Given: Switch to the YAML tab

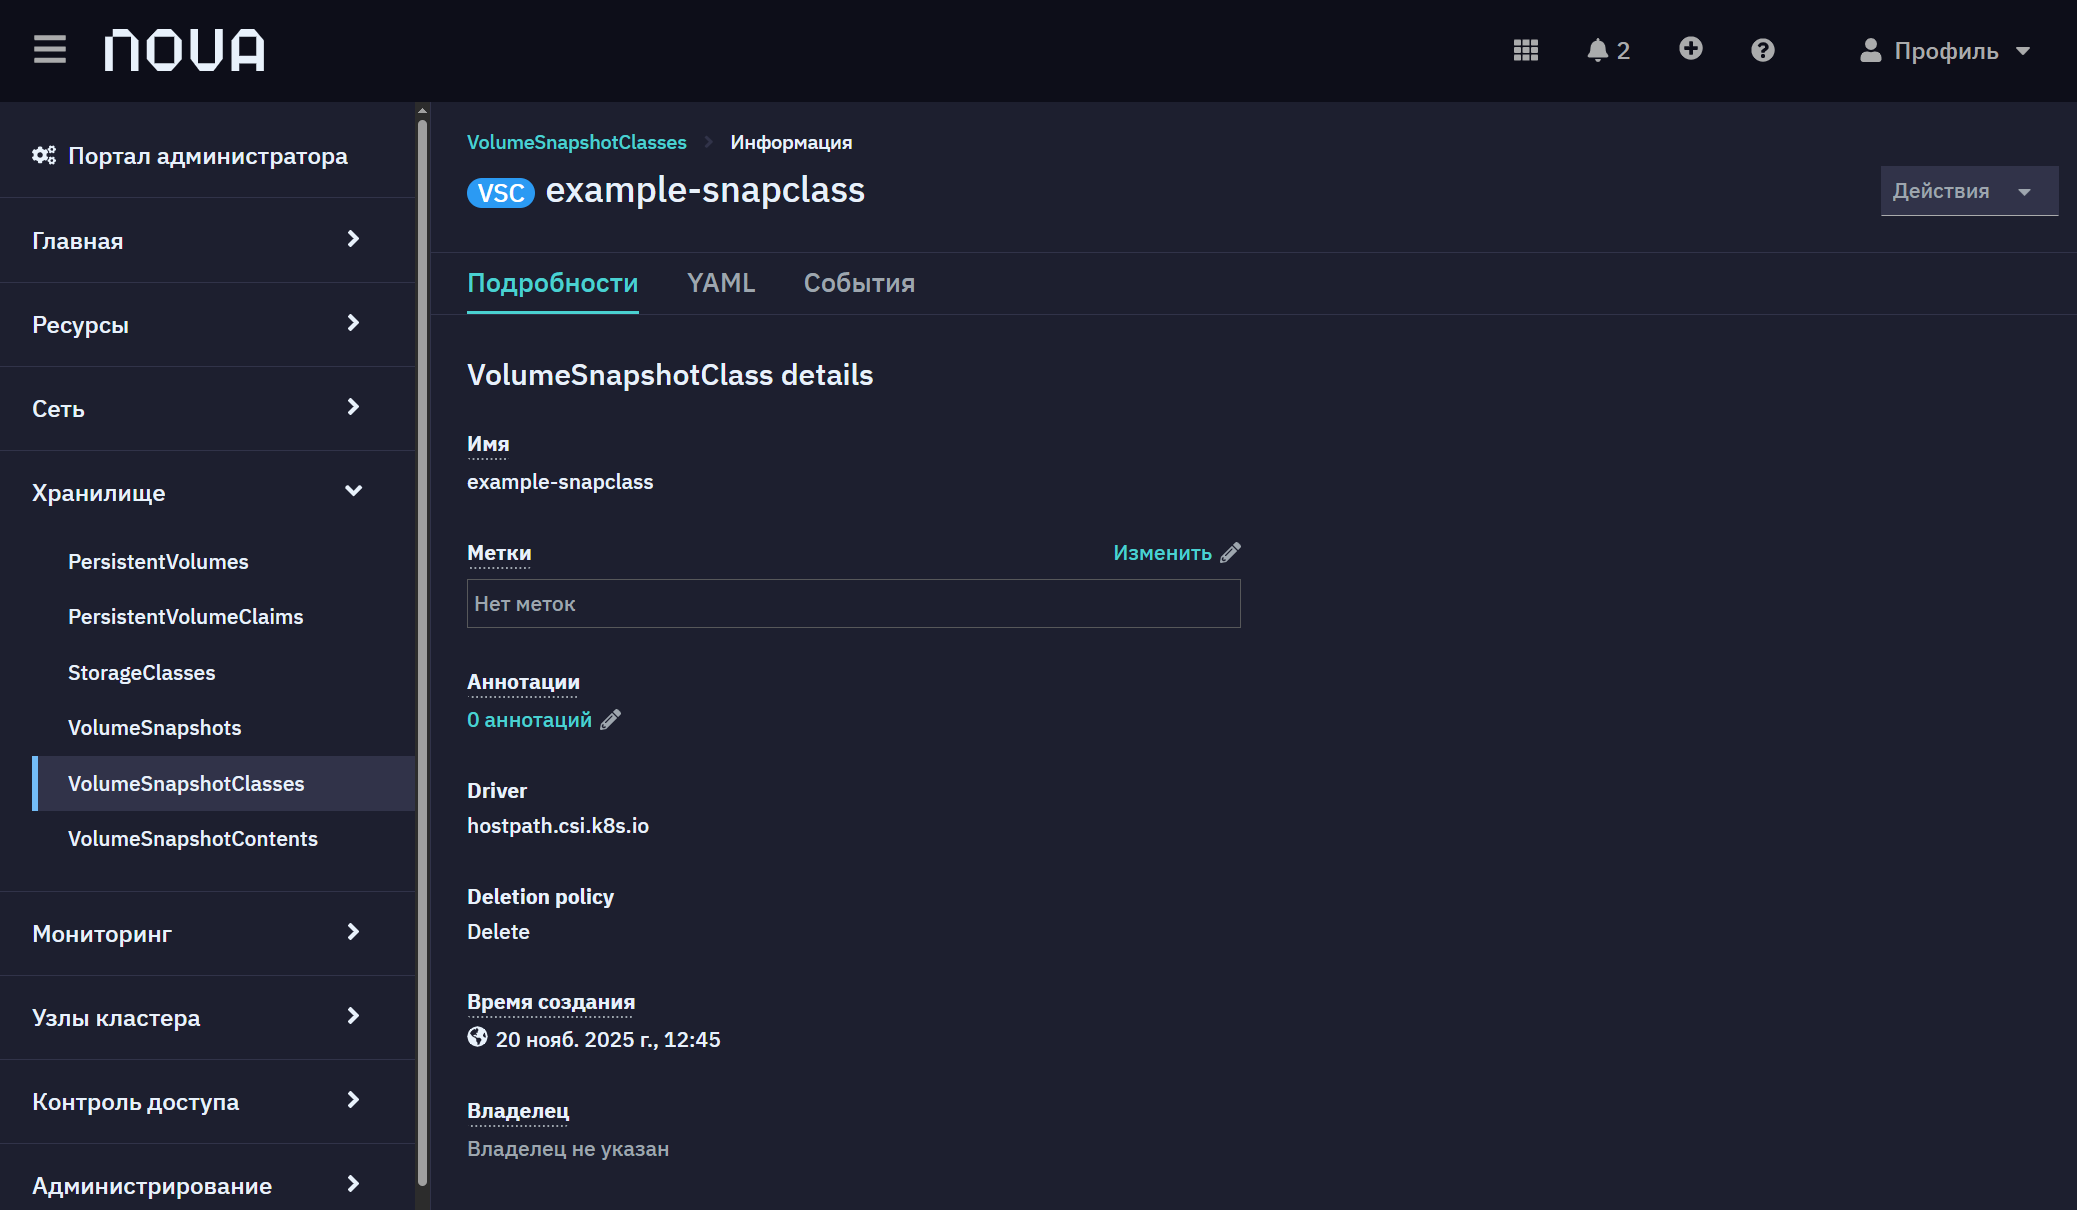Looking at the screenshot, I should [721, 283].
